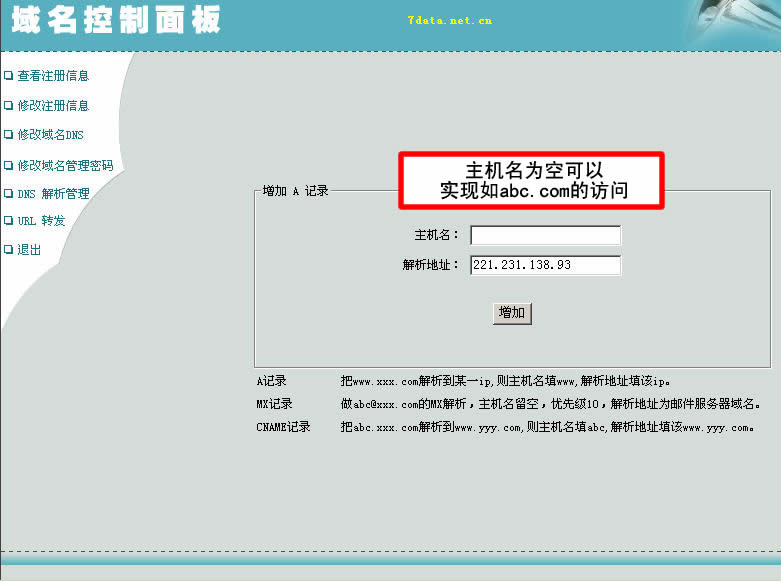
Task: Click the 7data.net.cn header text
Action: pyautogui.click(x=450, y=20)
